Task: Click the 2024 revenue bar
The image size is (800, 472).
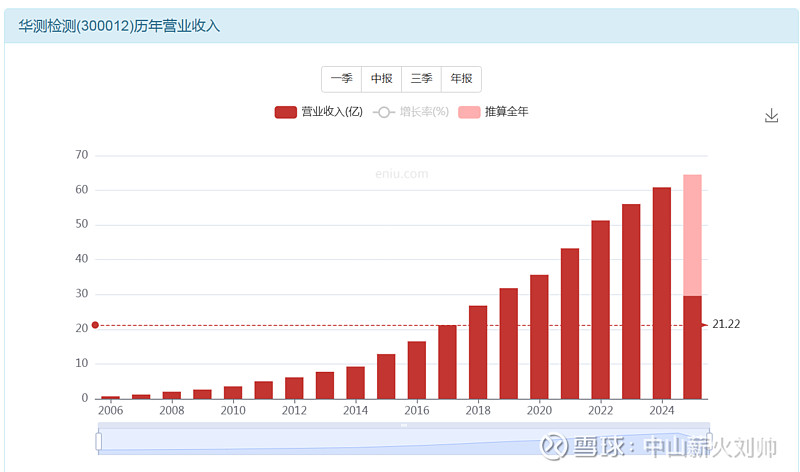Action: [x=662, y=293]
